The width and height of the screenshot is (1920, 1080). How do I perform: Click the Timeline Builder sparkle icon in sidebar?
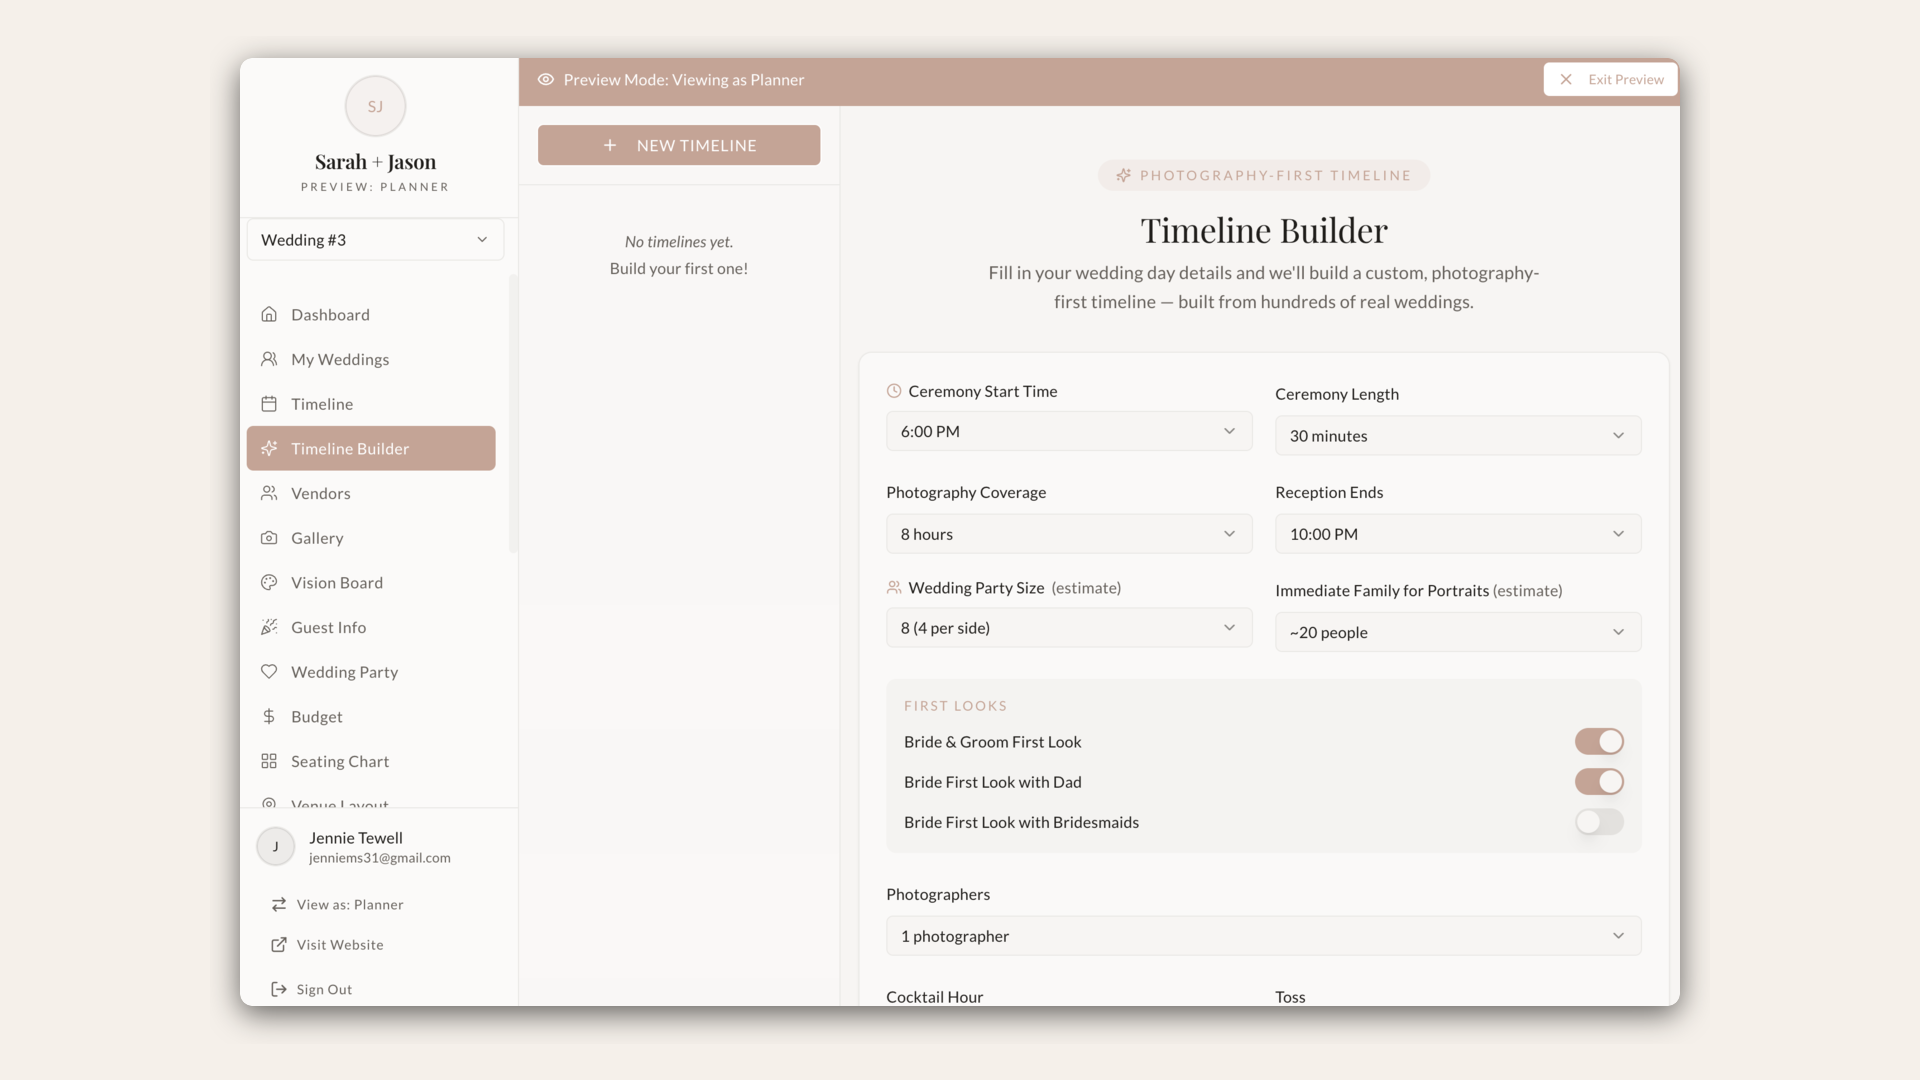pos(269,449)
